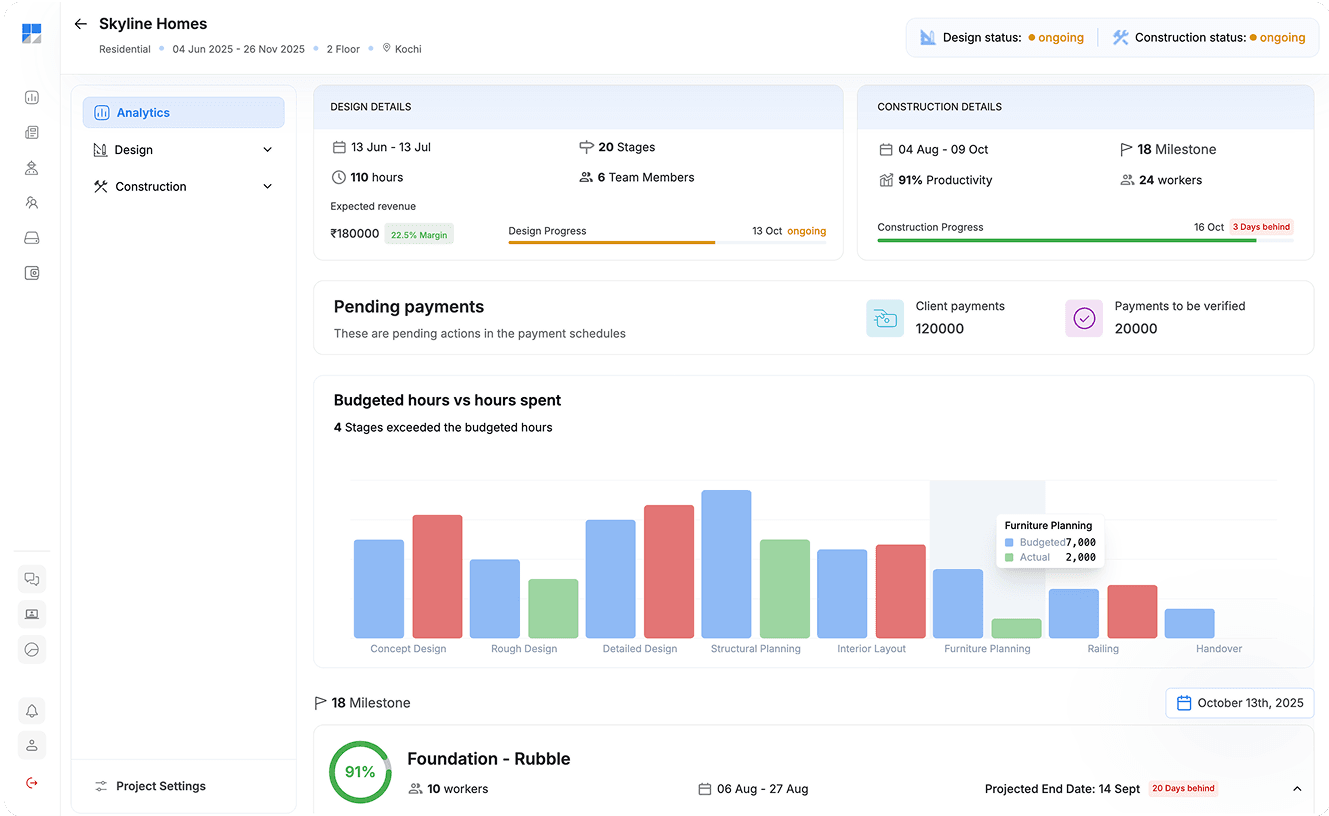Click the orange Design Progress bar
Image resolution: width=1329 pixels, height=816 pixels.
coord(611,243)
